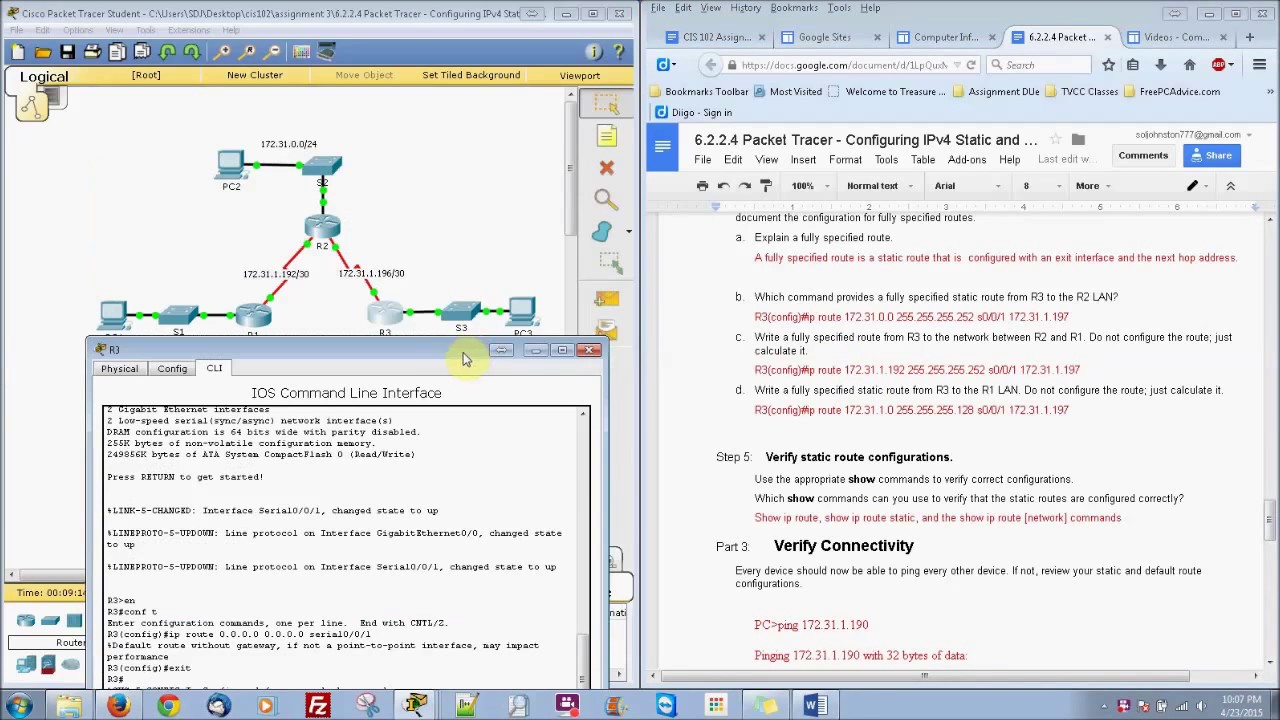Open the Add-ons menu in Google Docs

coord(967,160)
